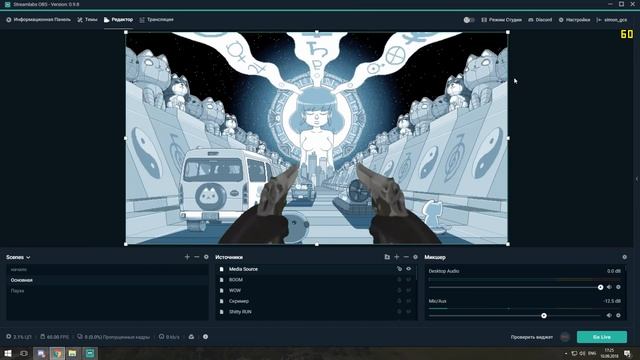Mute the Mic/Aux speaker icon

(609, 316)
